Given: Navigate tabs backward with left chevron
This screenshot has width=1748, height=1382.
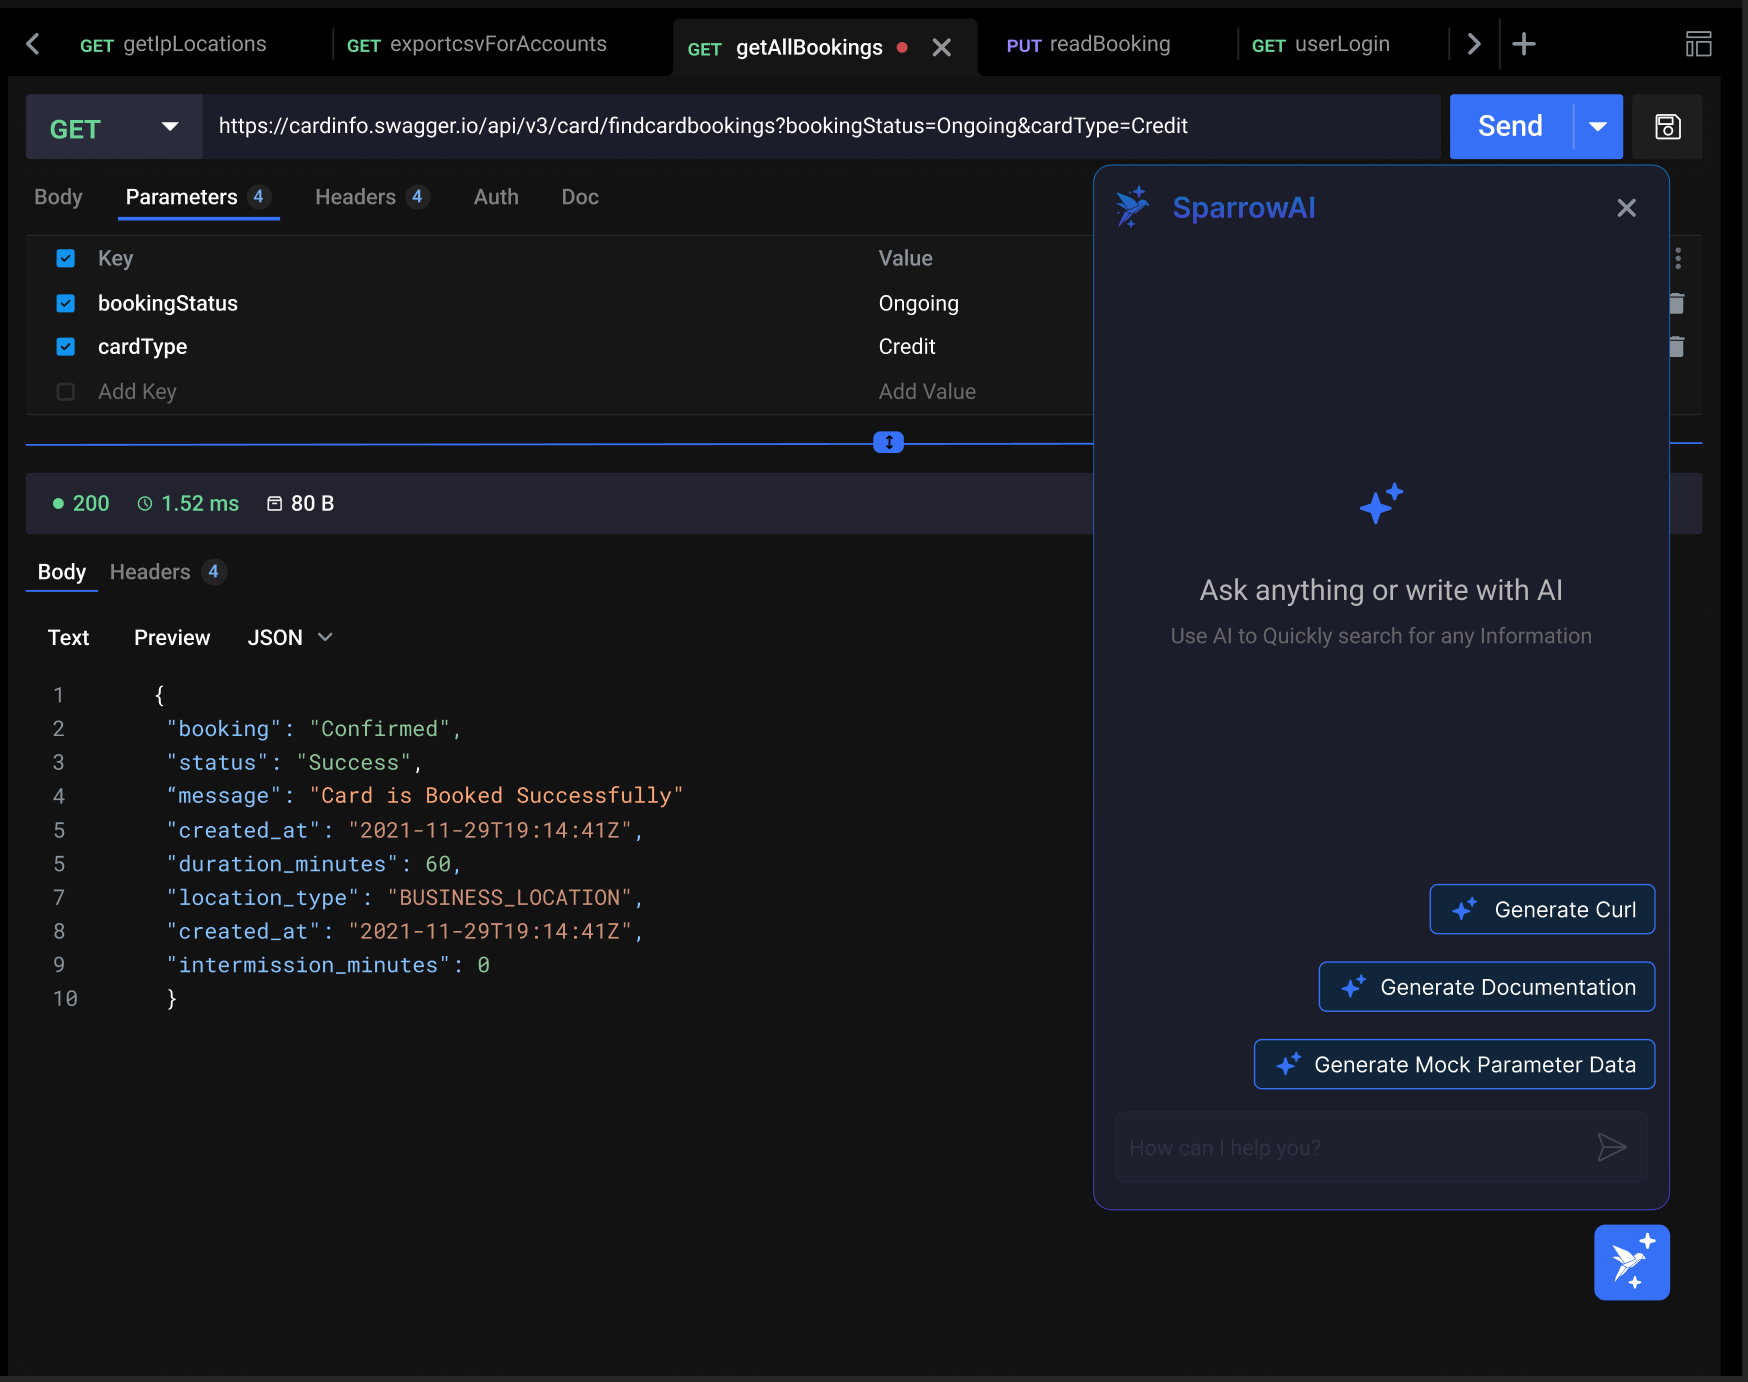Looking at the screenshot, I should 33,44.
